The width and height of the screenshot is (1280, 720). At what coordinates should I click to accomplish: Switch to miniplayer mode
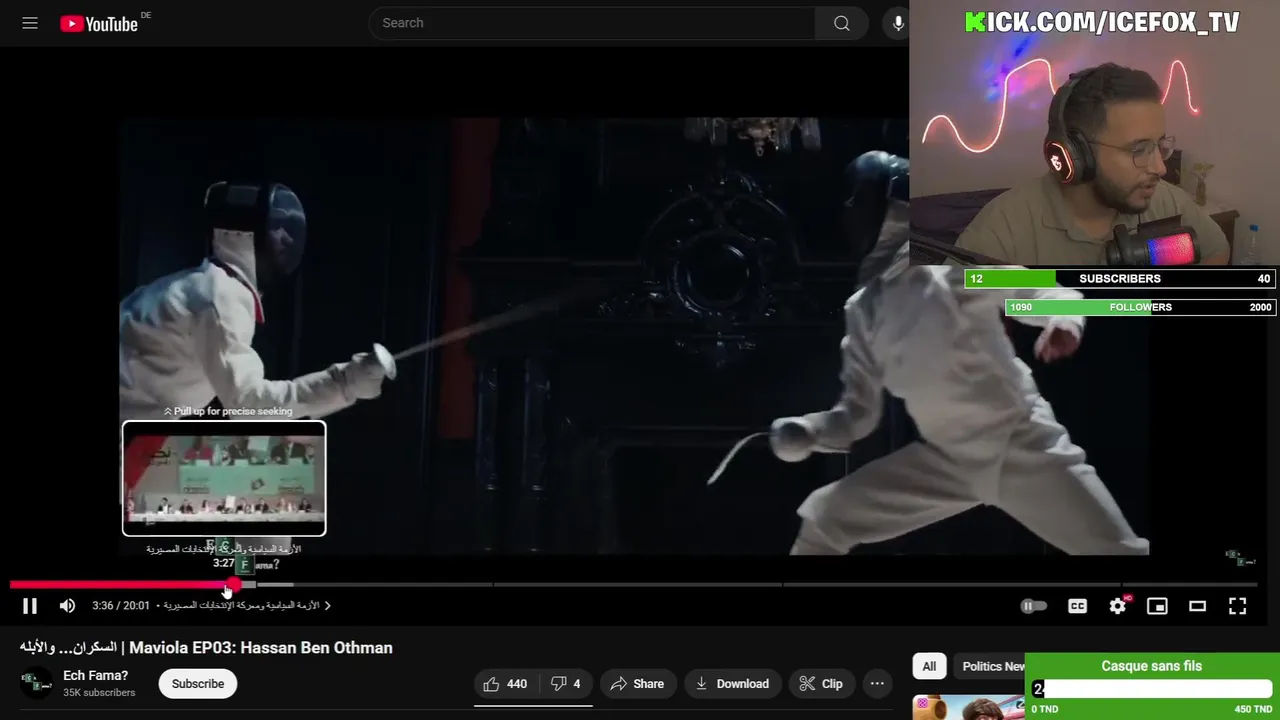(1157, 606)
